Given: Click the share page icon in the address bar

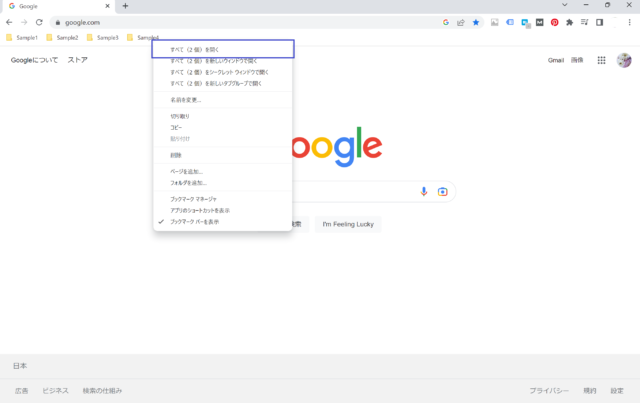Looking at the screenshot, I should (x=461, y=22).
